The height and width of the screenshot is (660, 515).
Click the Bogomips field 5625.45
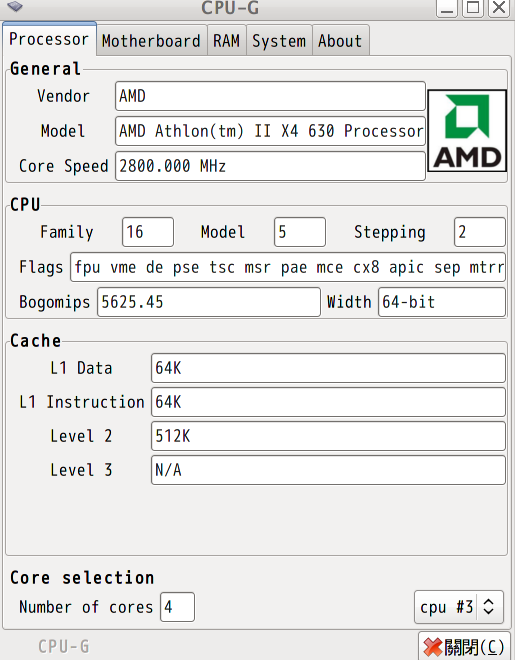(209, 302)
